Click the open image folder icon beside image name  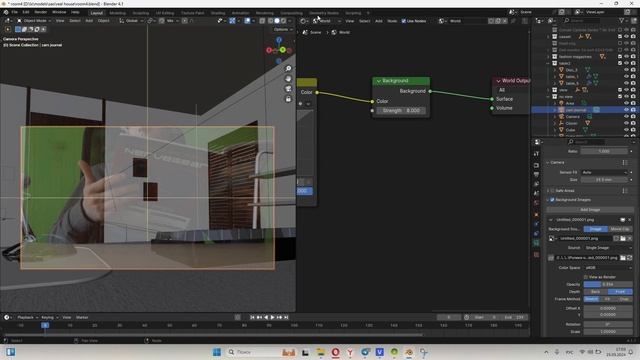tap(623, 238)
